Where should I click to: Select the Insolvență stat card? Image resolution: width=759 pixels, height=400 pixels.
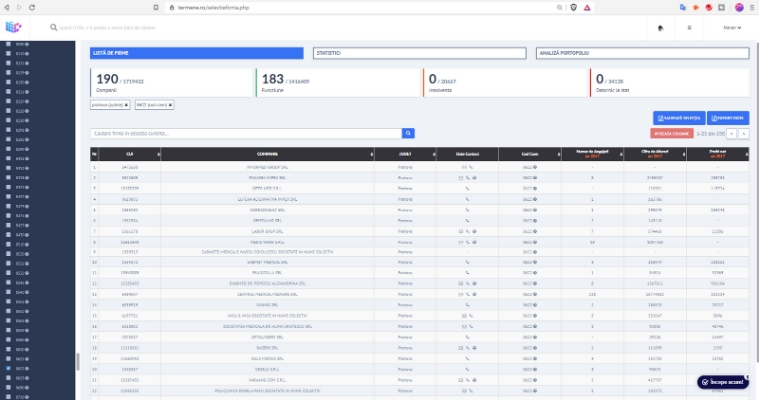(x=505, y=83)
